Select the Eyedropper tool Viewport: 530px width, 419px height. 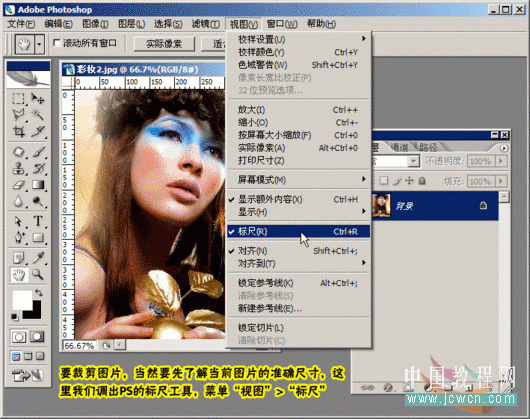tap(37, 258)
